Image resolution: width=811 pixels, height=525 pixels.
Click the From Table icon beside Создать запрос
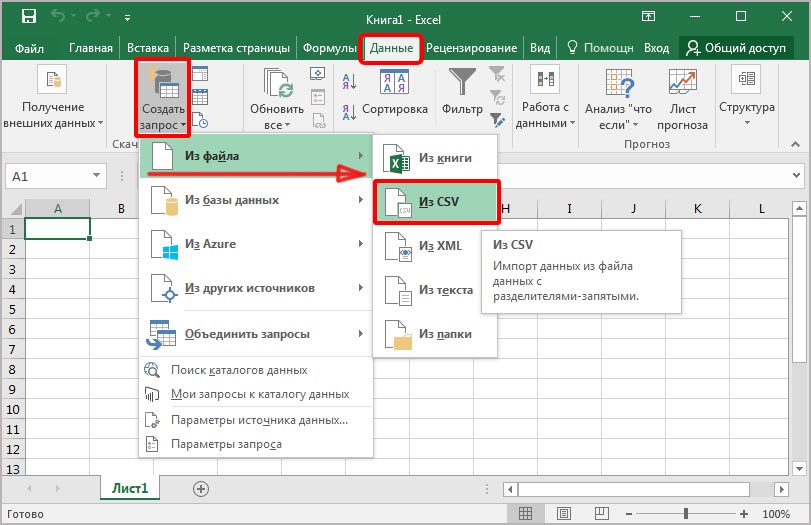click(x=200, y=97)
